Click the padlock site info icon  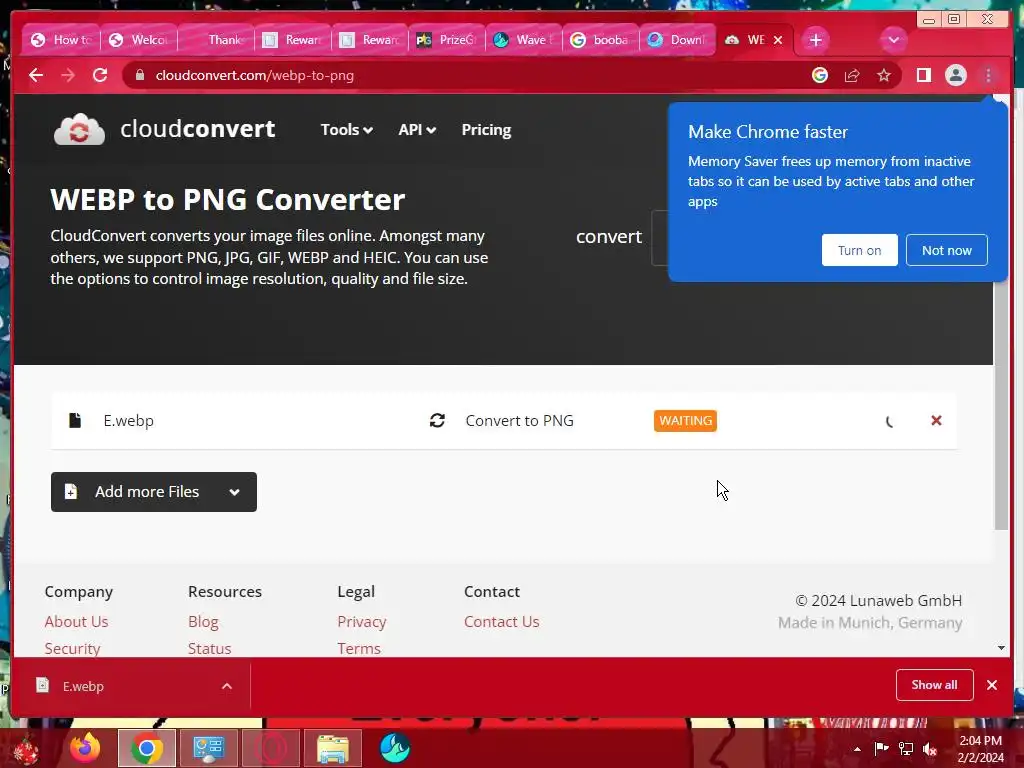(140, 75)
